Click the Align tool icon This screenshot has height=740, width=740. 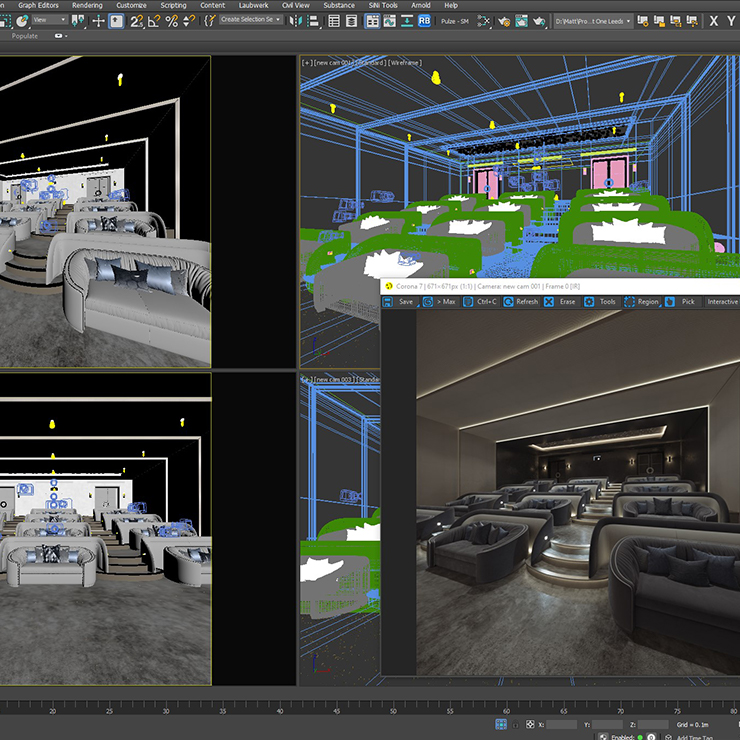313,21
